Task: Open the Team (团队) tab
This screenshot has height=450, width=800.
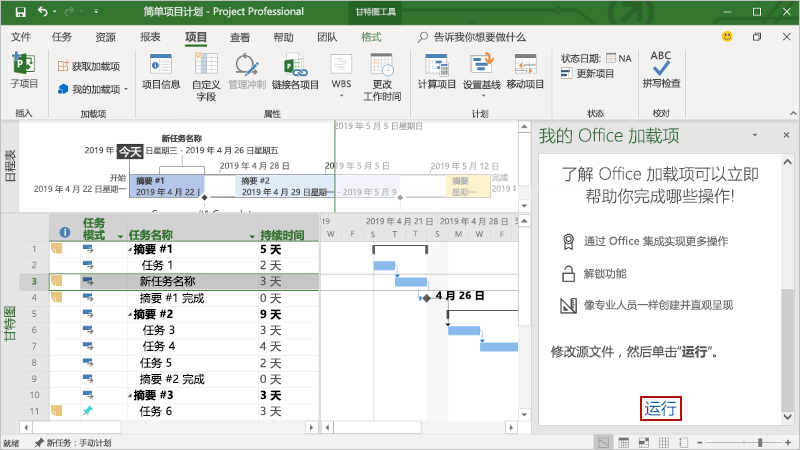Action: (x=327, y=37)
